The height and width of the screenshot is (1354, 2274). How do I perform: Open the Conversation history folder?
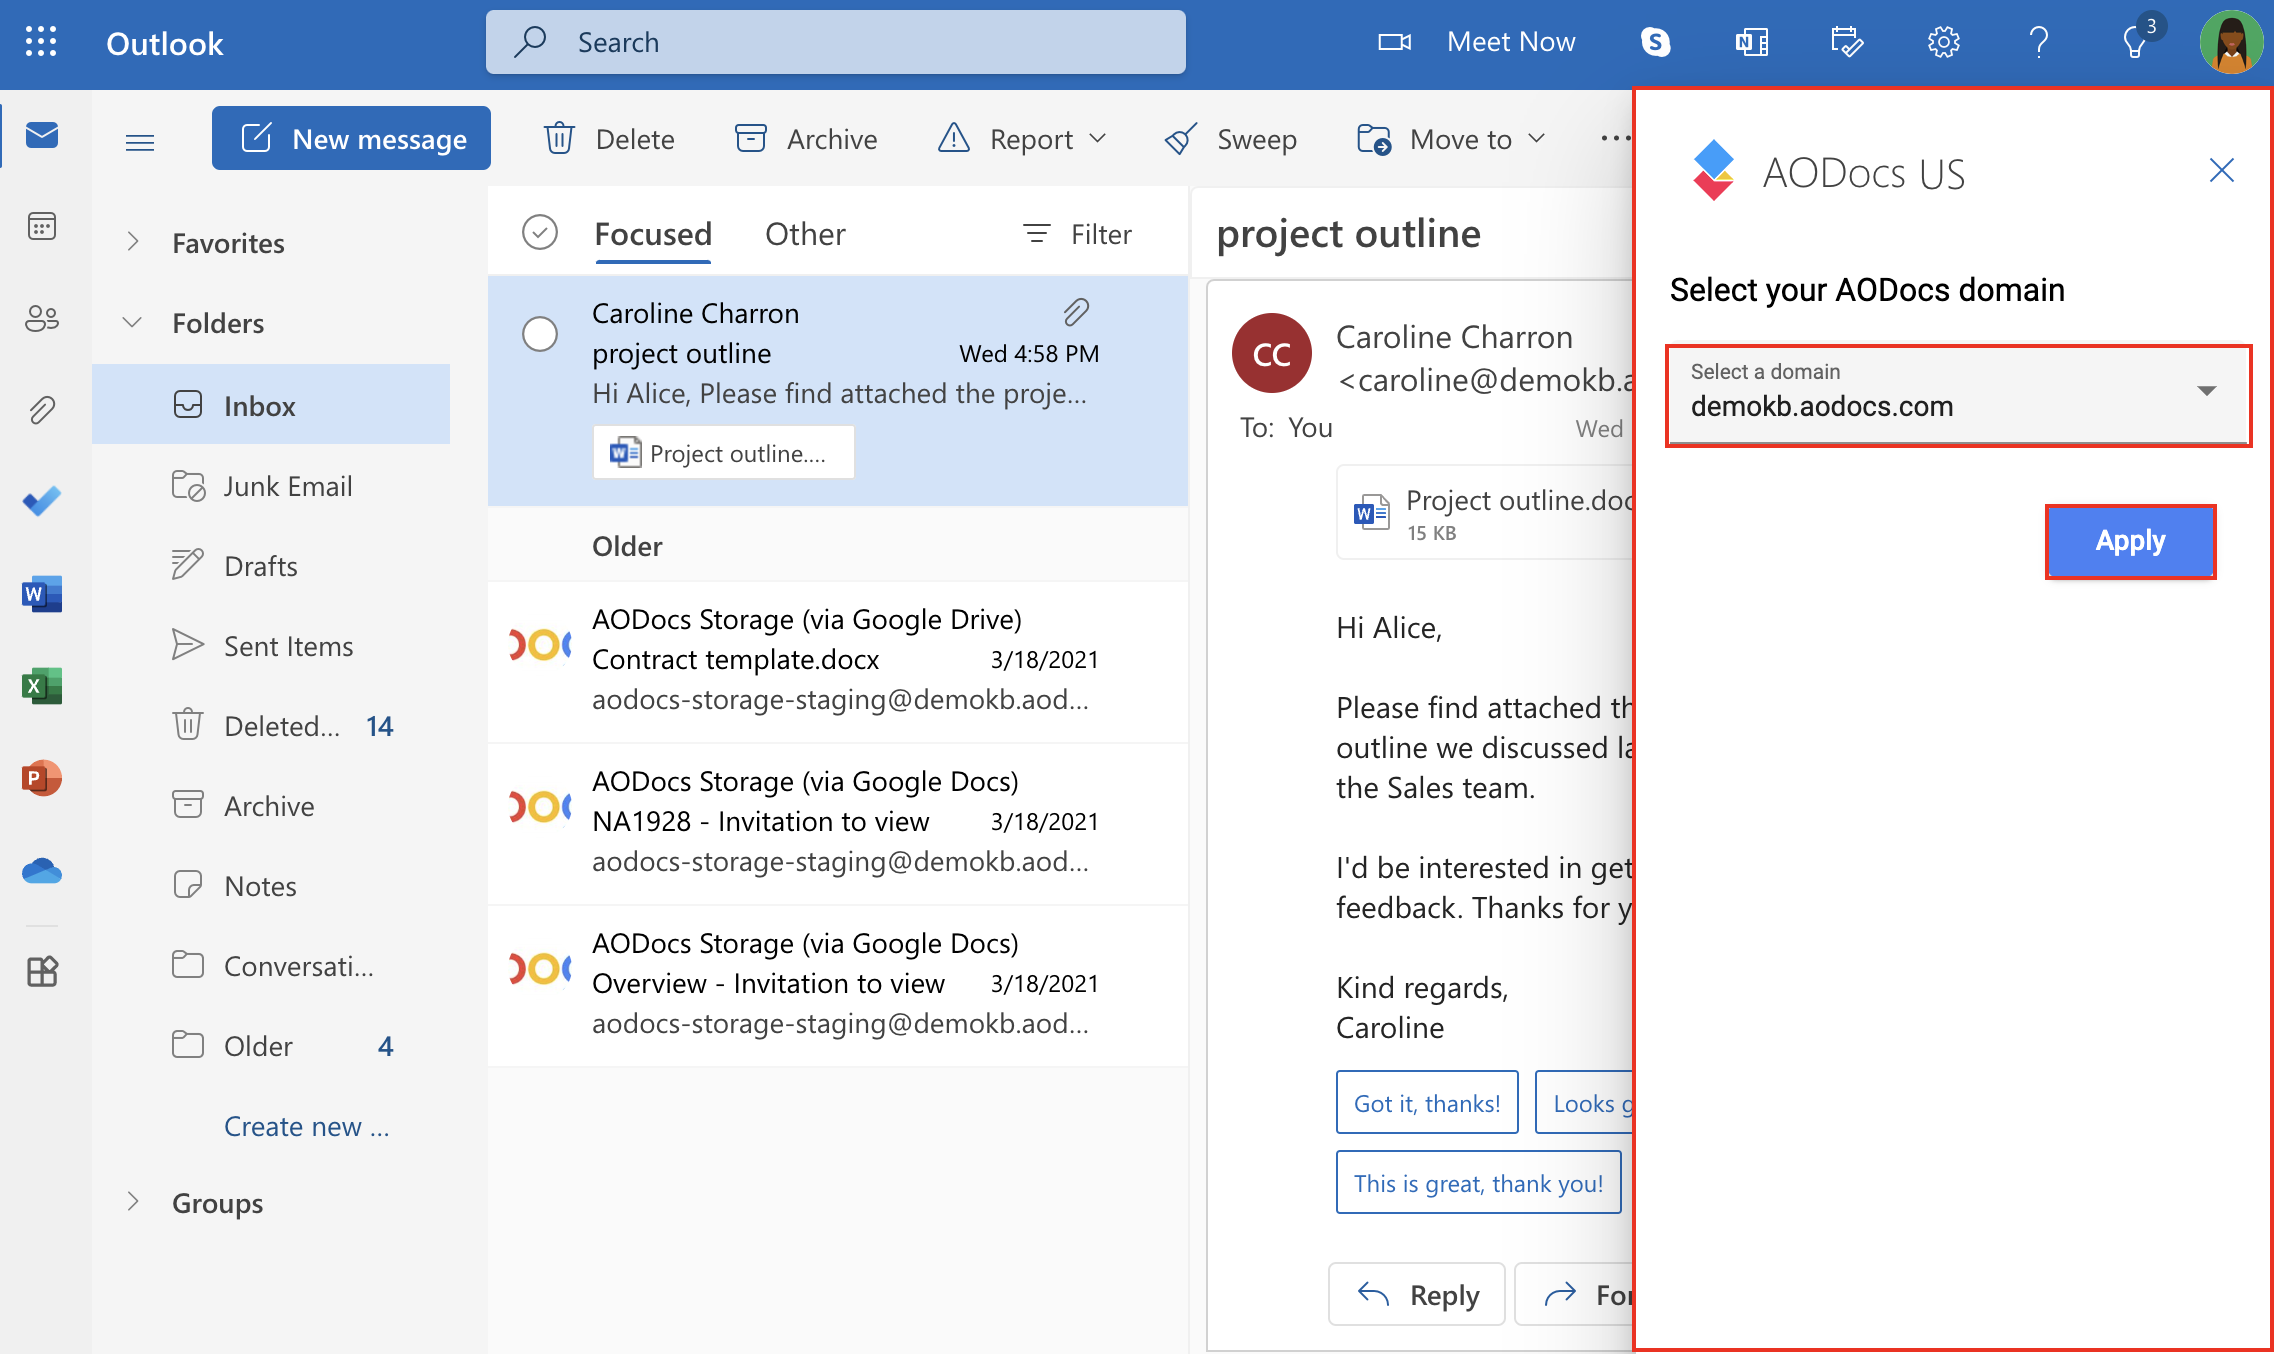(271, 966)
